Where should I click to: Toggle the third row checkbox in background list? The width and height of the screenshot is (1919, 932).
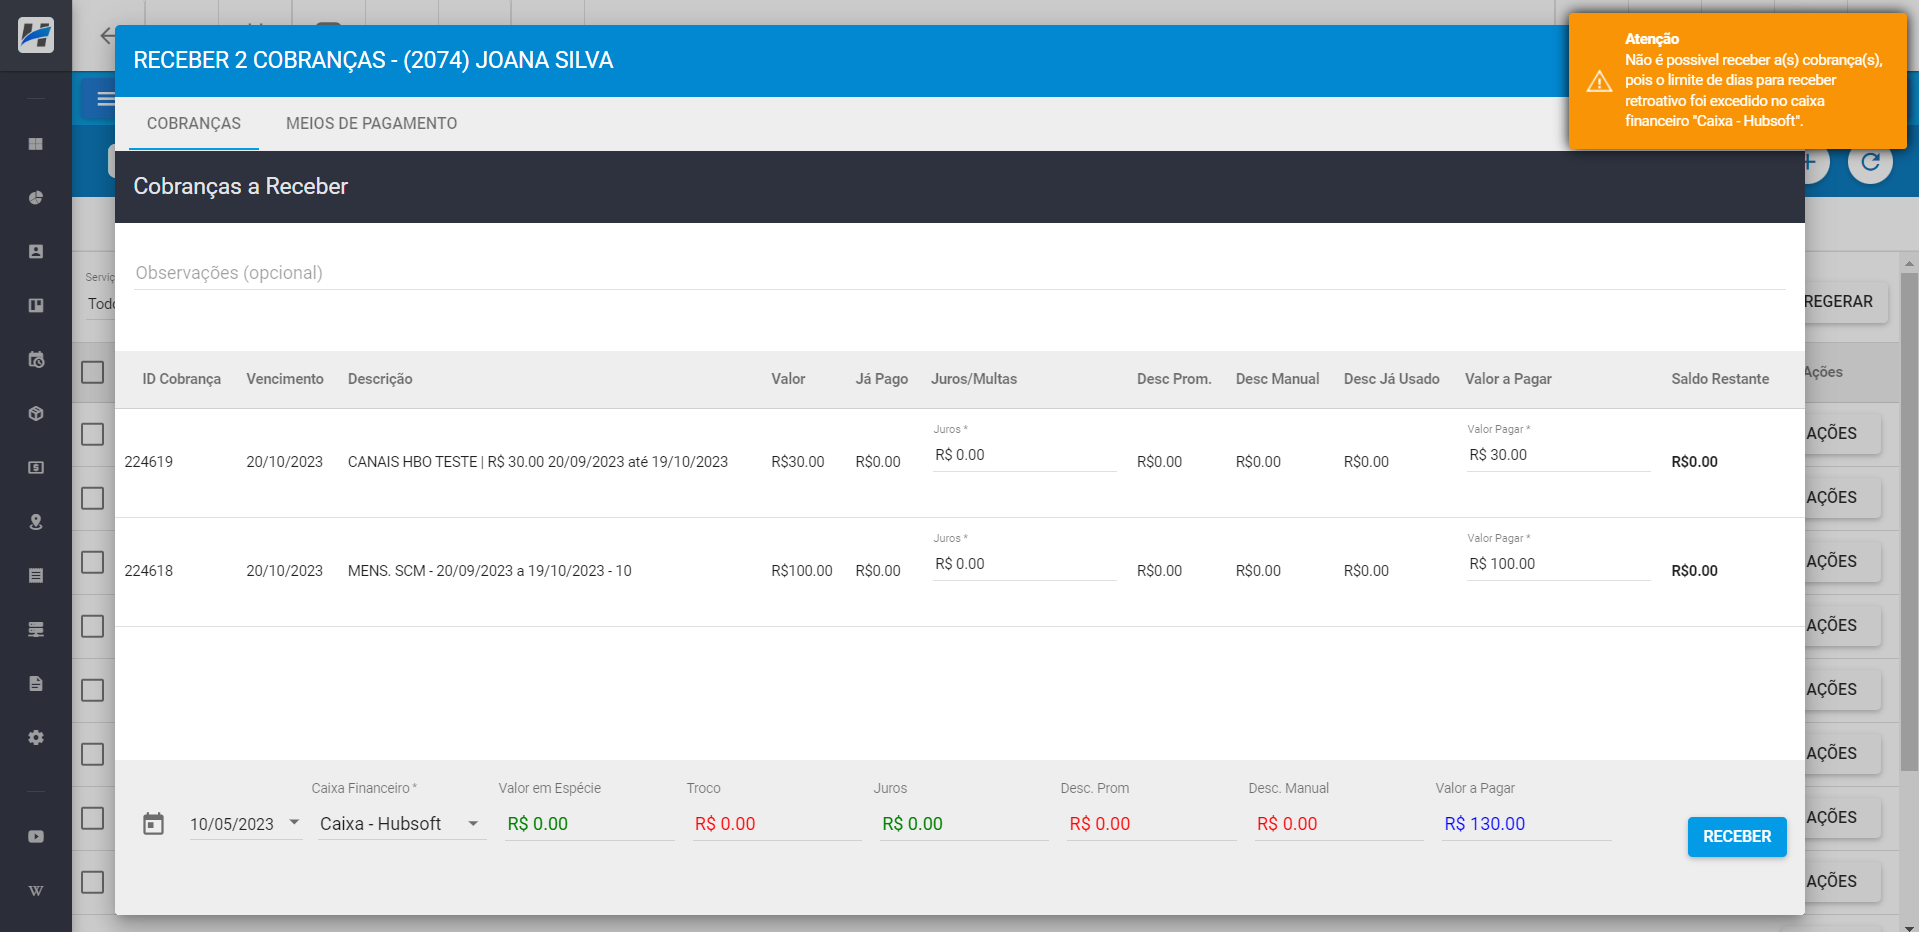coord(93,562)
